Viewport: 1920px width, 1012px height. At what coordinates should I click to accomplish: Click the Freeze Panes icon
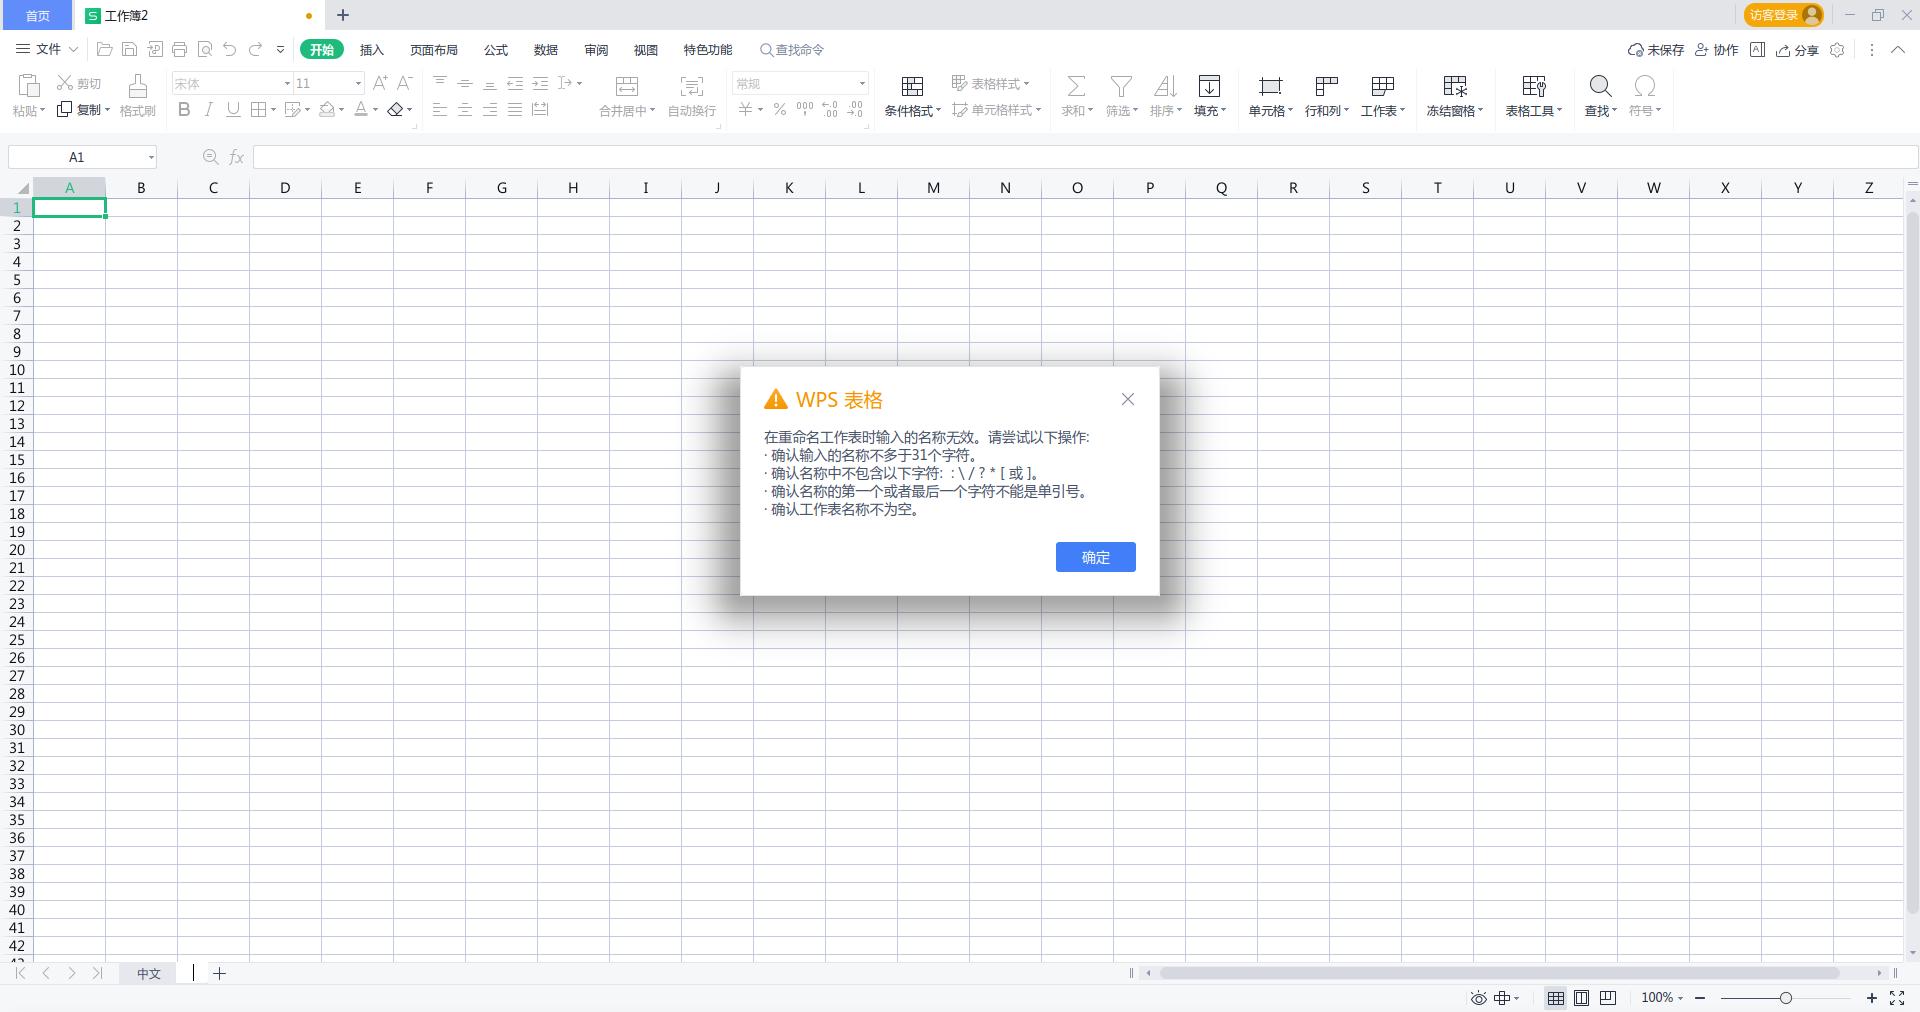(1454, 95)
